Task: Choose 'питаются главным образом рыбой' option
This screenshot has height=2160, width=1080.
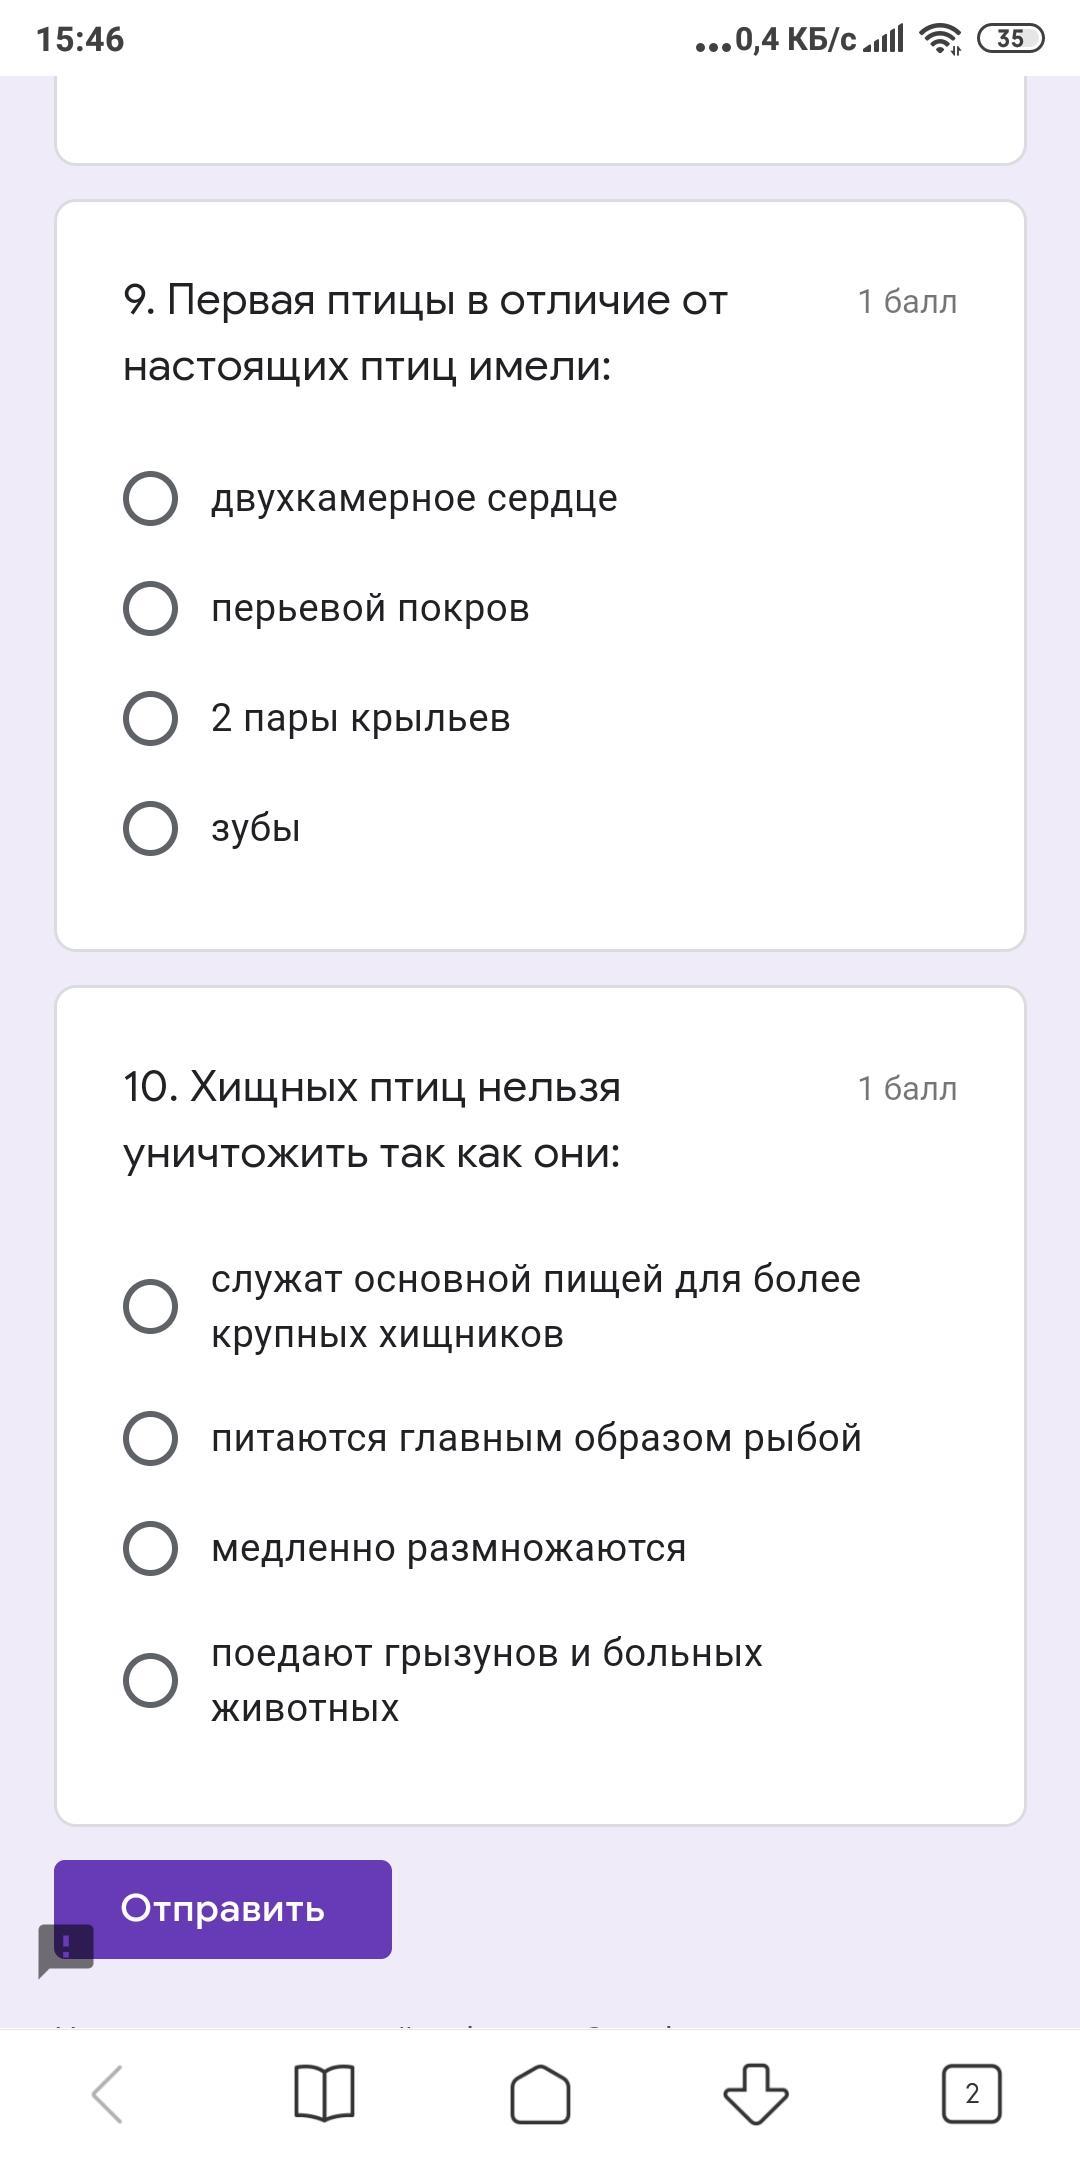Action: pos(151,1438)
